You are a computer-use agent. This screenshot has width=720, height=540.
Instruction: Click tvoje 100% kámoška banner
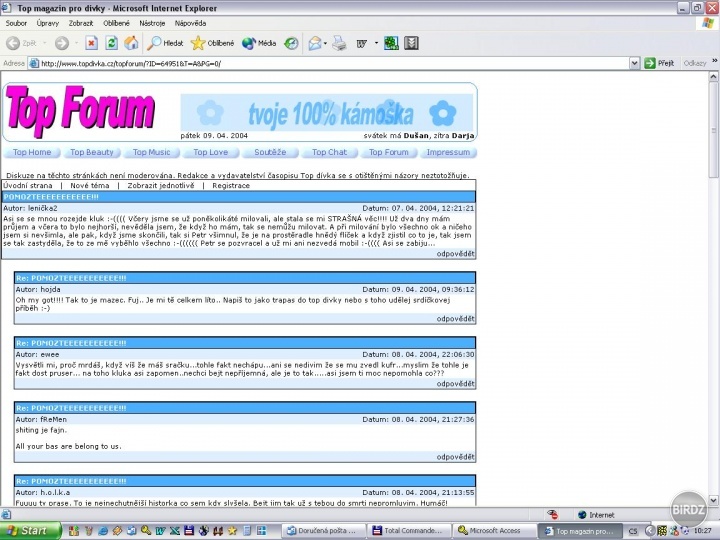tap(326, 113)
